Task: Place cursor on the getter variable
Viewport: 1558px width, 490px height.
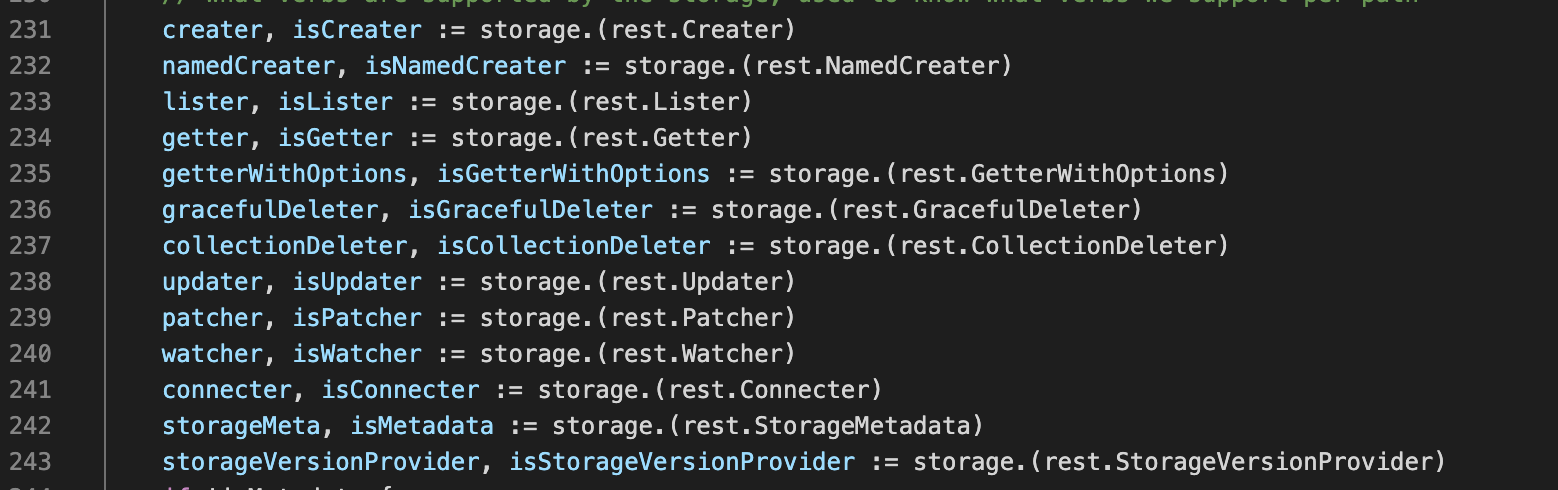Action: (x=205, y=138)
